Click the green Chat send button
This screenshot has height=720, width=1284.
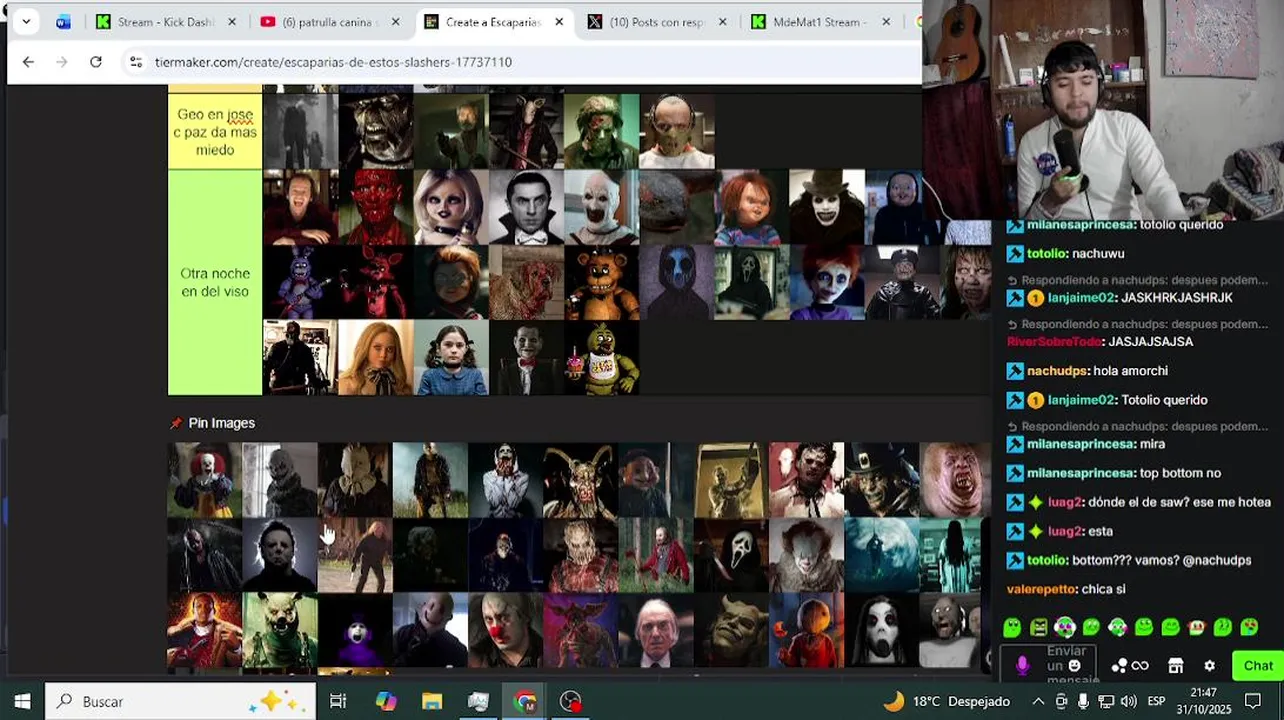1257,666
